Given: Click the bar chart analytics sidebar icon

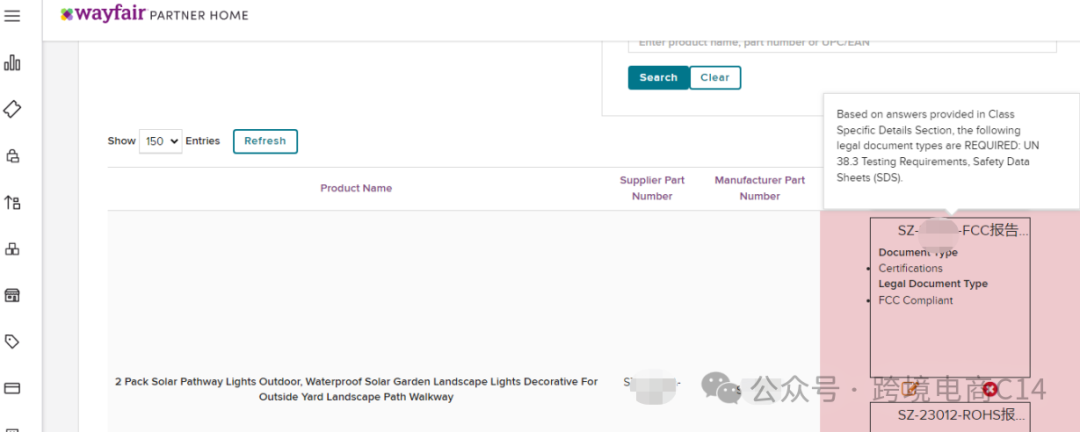Looking at the screenshot, I should click(x=13, y=64).
